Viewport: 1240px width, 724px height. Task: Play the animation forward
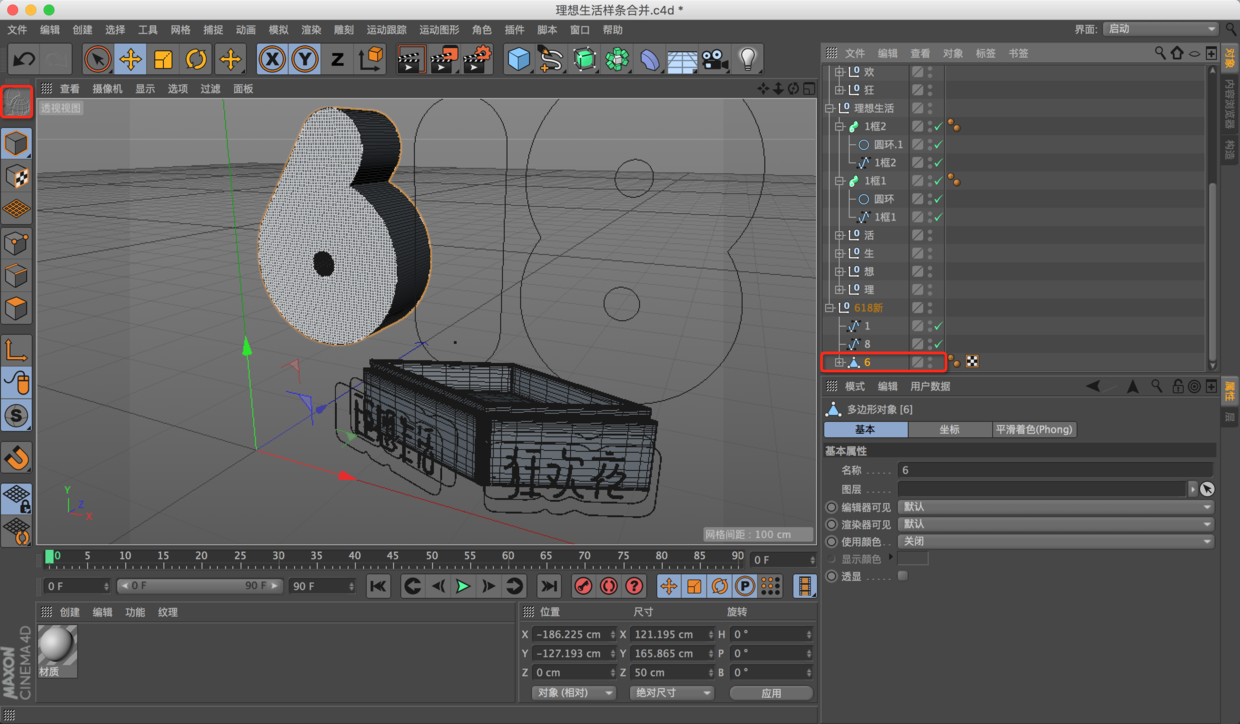point(463,586)
